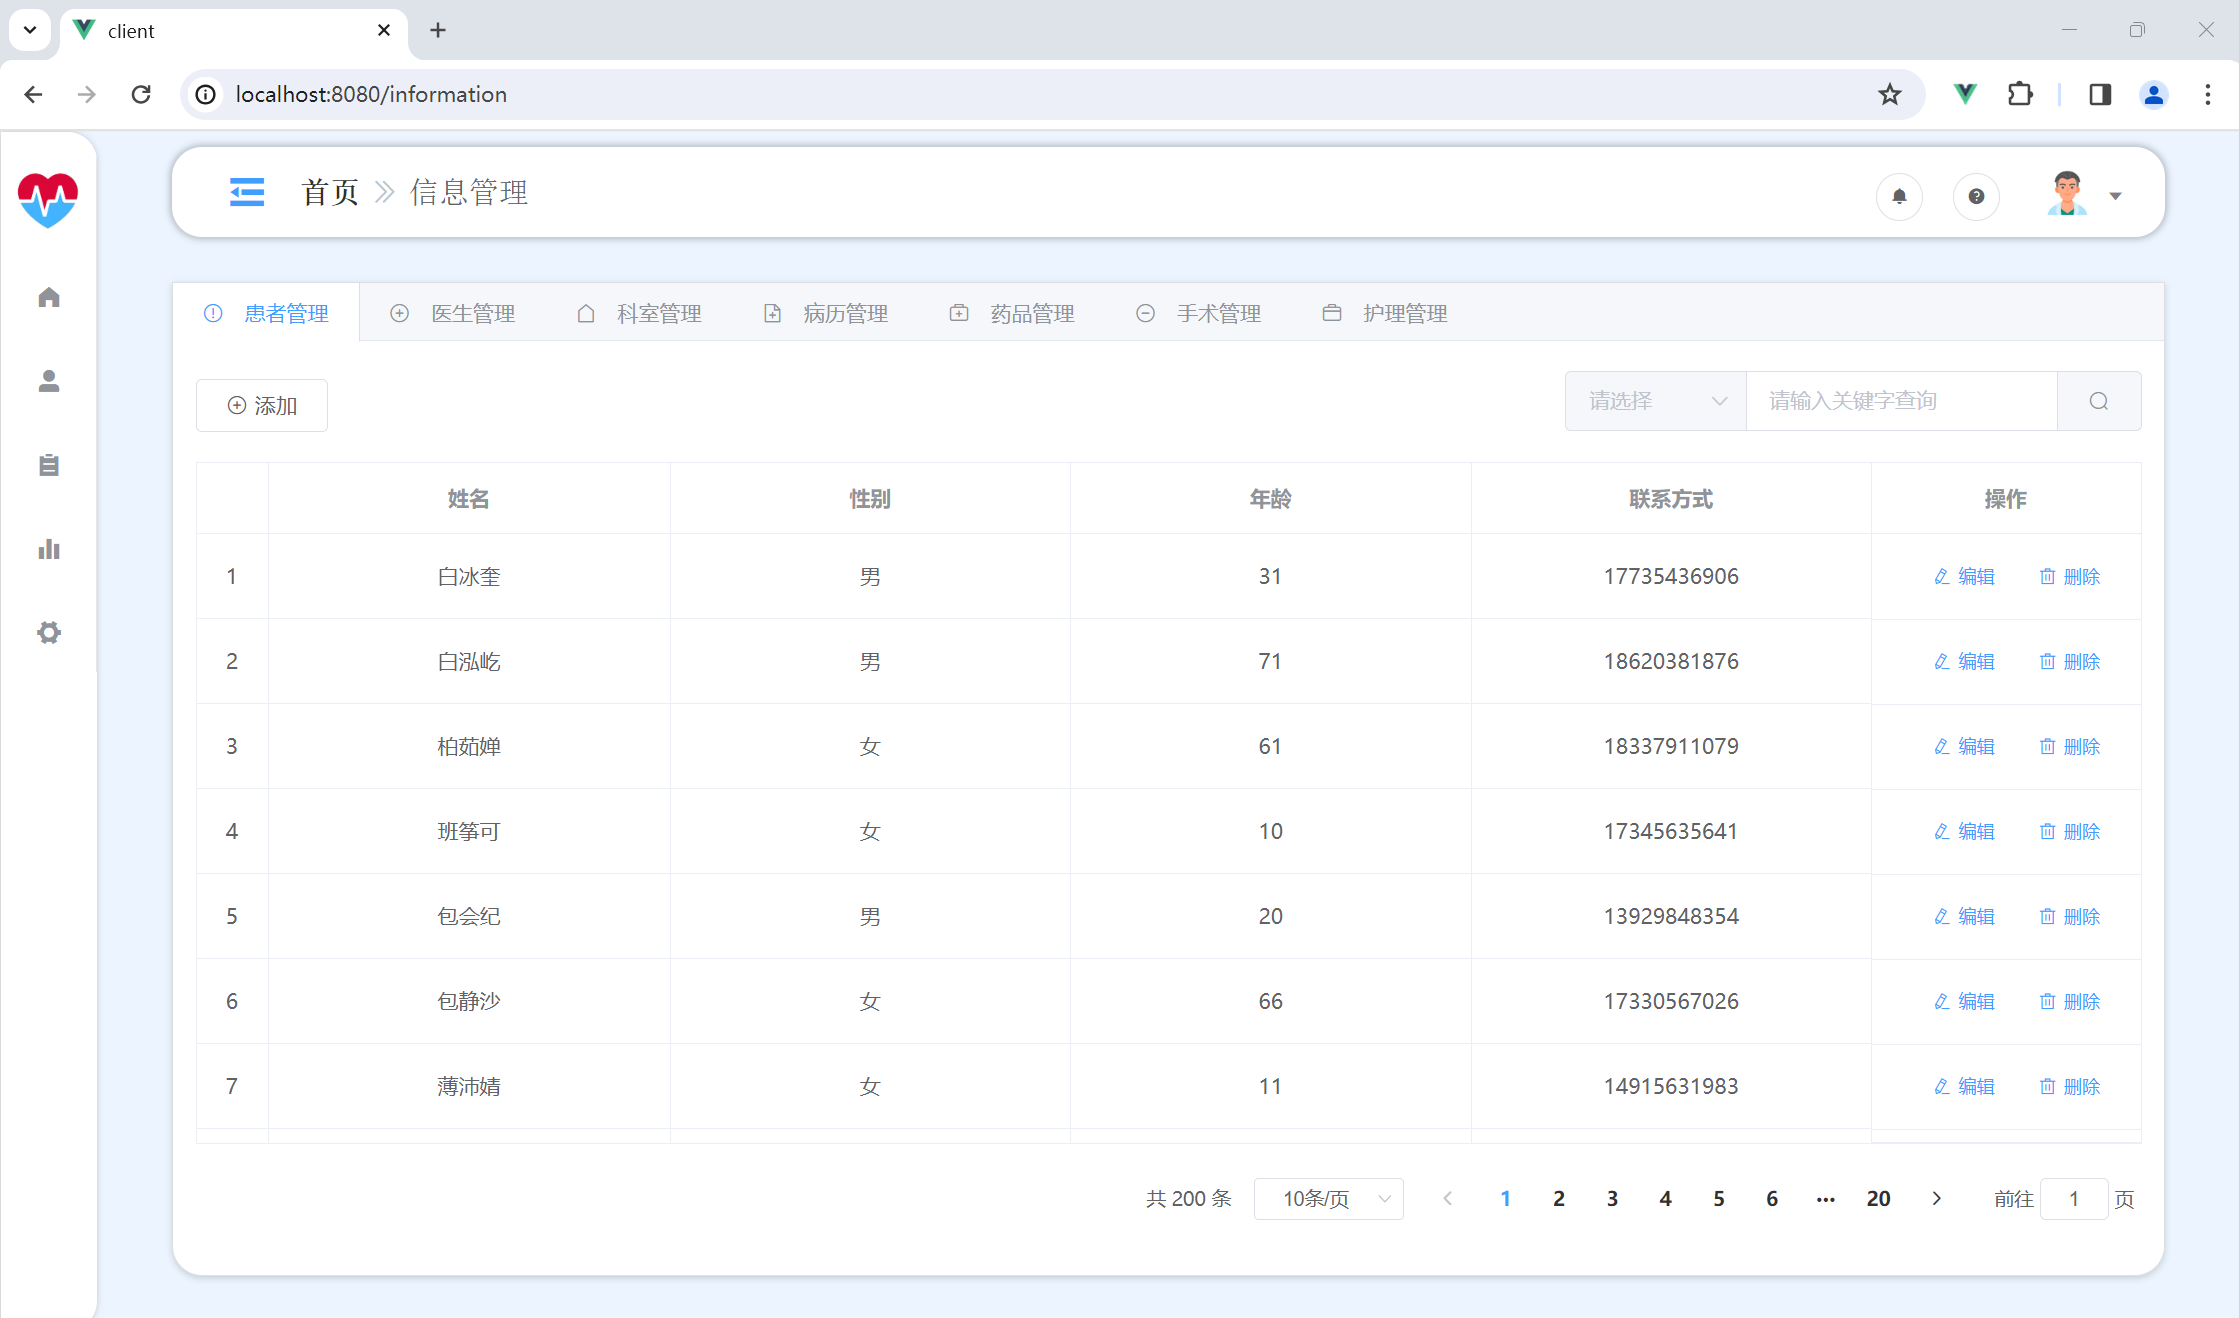Open the 10条/页 page size dropdown
Image resolution: width=2239 pixels, height=1318 pixels.
click(1328, 1199)
